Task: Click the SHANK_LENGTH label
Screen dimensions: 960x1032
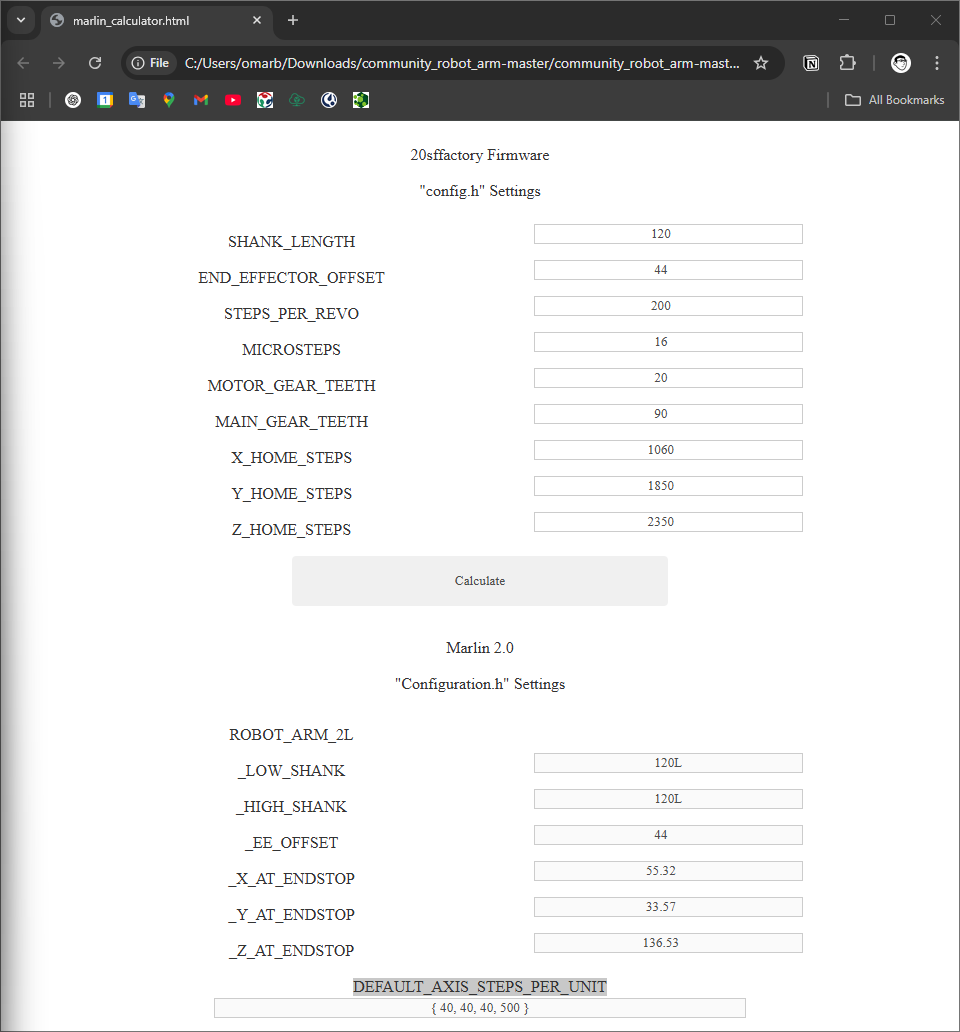Action: (x=291, y=242)
